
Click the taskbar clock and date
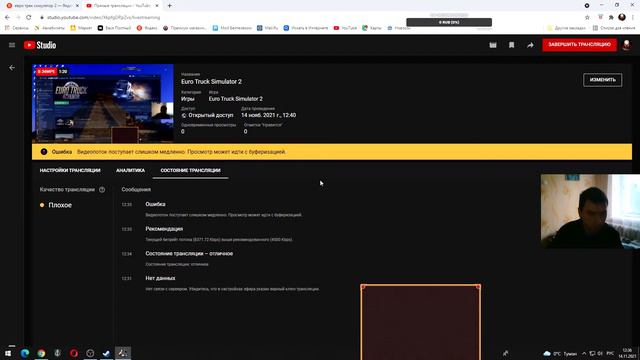click(x=627, y=353)
